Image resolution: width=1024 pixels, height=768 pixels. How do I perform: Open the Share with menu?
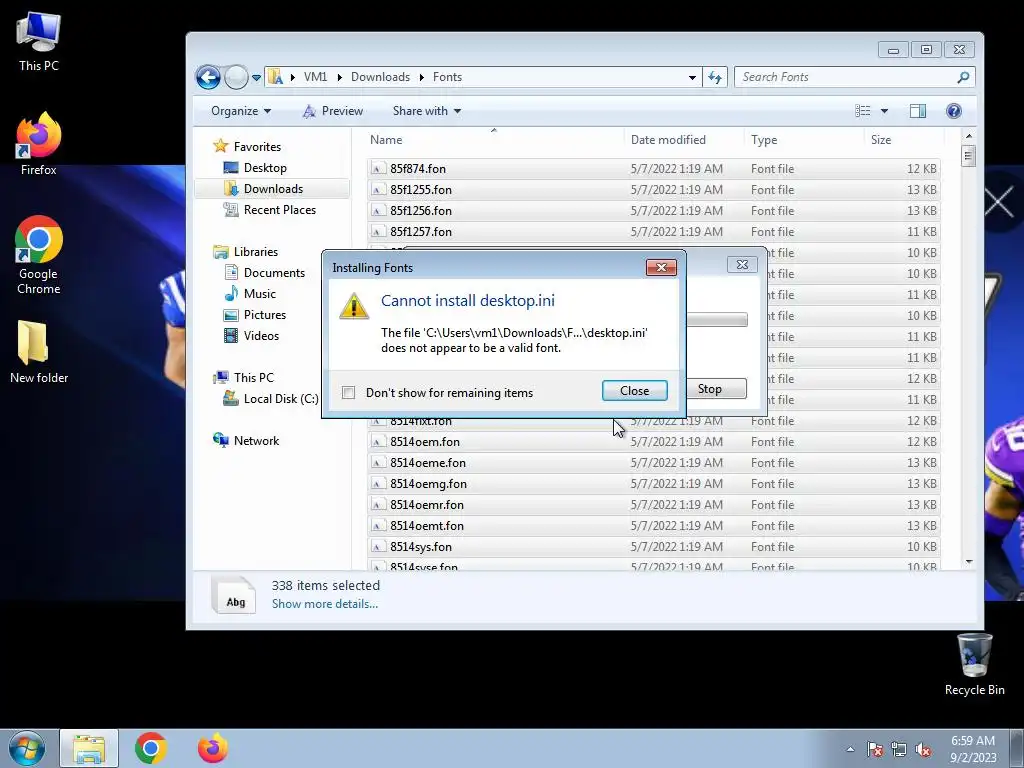(426, 111)
